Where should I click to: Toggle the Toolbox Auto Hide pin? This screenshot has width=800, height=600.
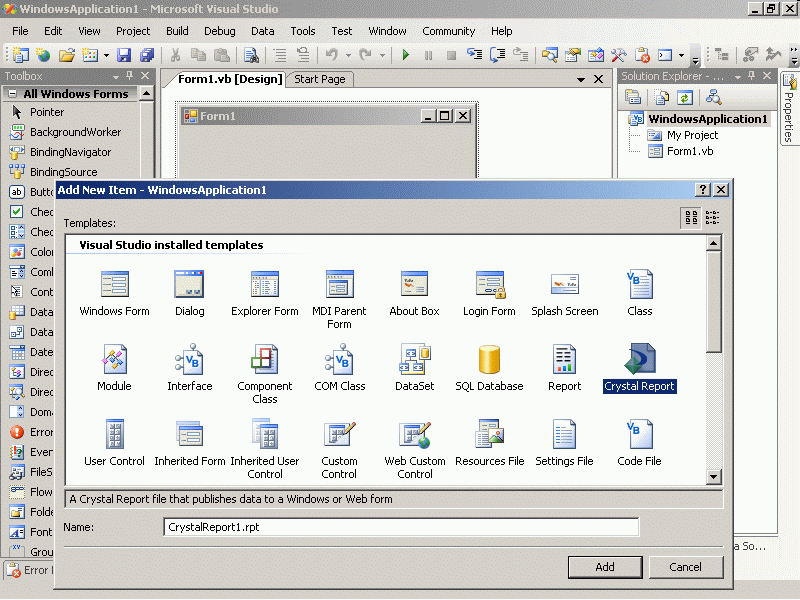click(x=129, y=76)
